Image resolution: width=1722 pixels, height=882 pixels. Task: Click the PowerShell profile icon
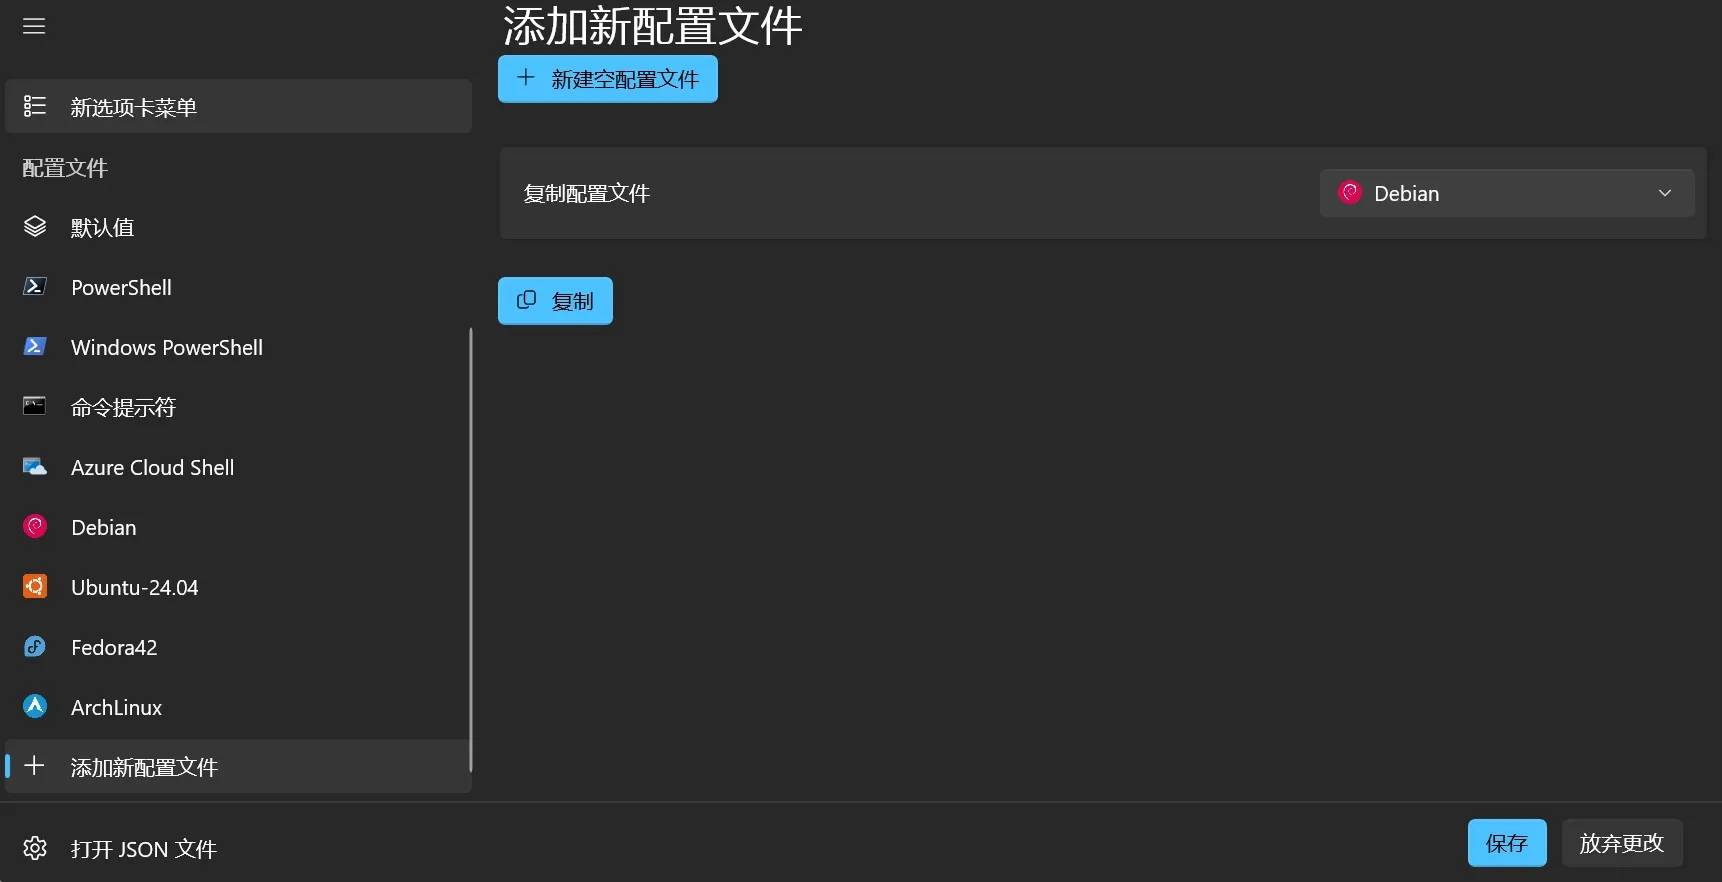pos(35,287)
